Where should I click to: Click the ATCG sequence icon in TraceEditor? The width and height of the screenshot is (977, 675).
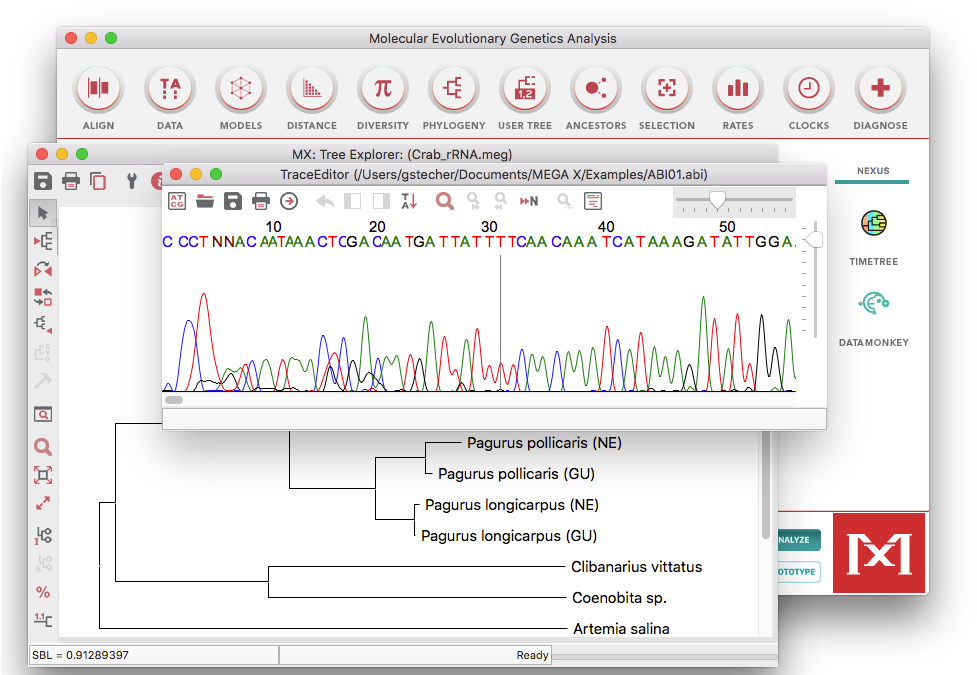177,201
